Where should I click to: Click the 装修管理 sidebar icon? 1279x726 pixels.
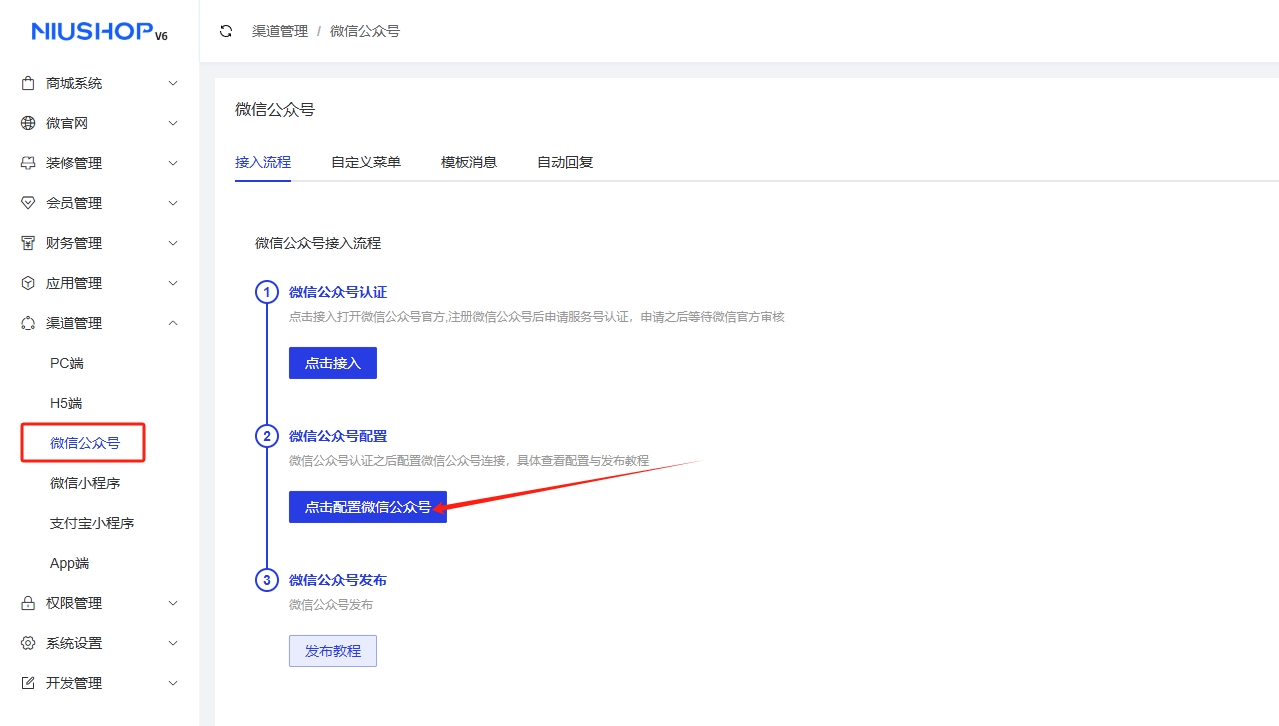coord(28,163)
